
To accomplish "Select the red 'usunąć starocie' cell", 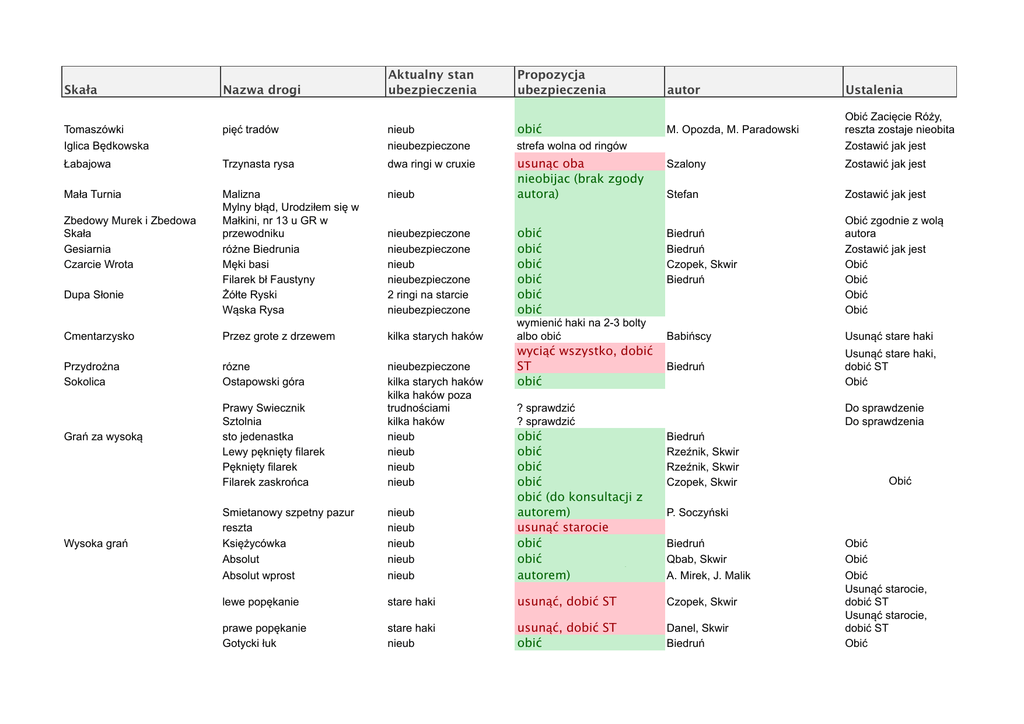I will [563, 527].
